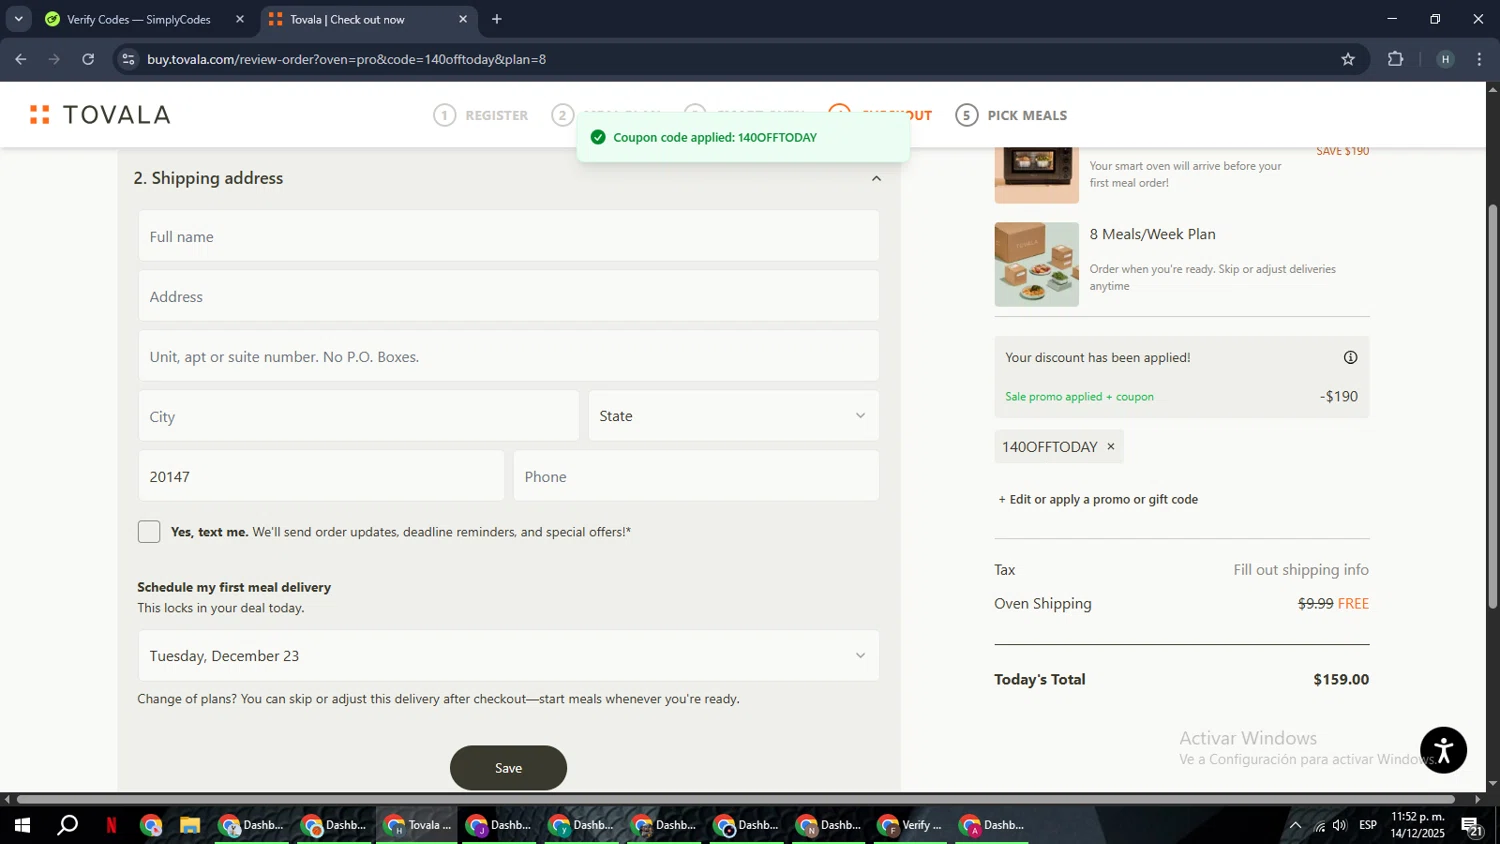Click the 'Sale promo applied + coupon' text
The height and width of the screenshot is (844, 1500).
1079,396
